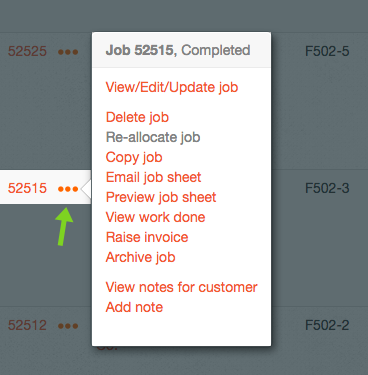
Task: Open View notes for customer
Action: tap(181, 287)
